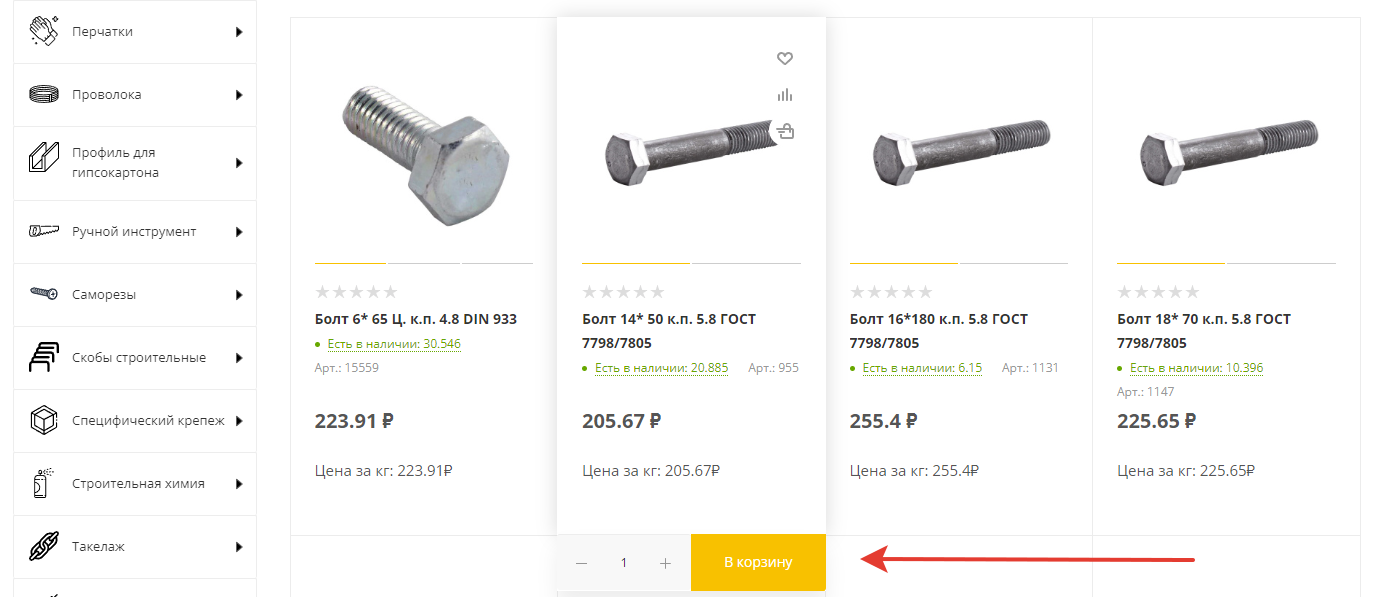1388x597 pixels.
Task: Open the Болт 6* 65 Ц. DIN 933 product link
Action: (x=415, y=319)
